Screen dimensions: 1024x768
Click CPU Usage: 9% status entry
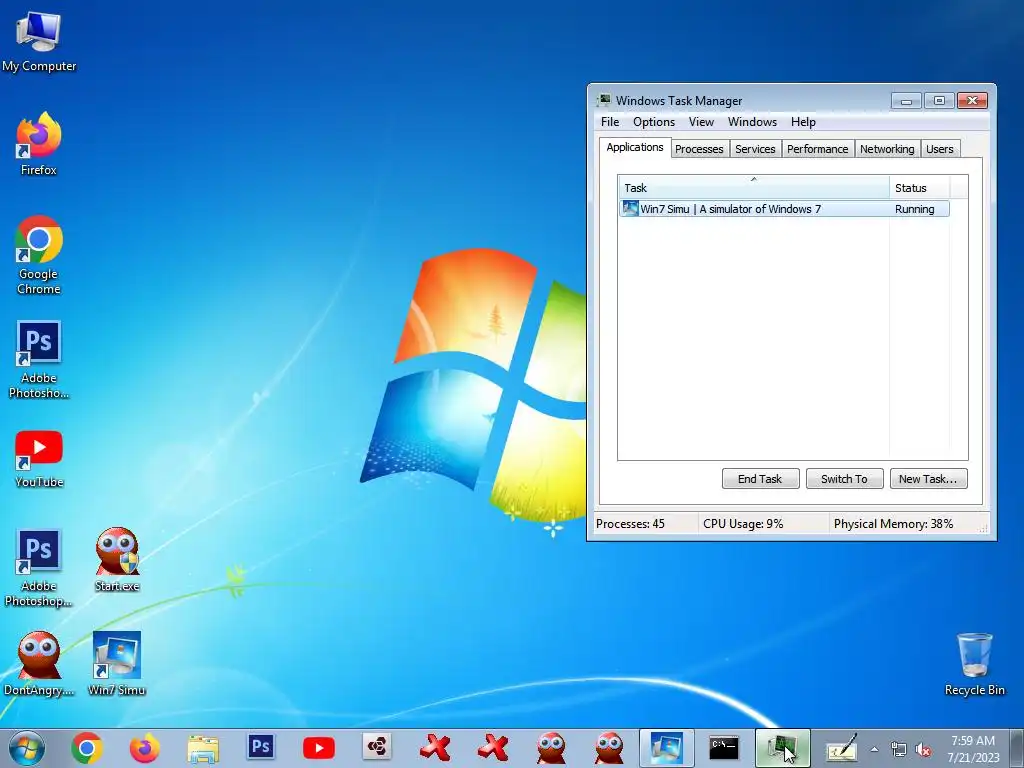coord(743,524)
